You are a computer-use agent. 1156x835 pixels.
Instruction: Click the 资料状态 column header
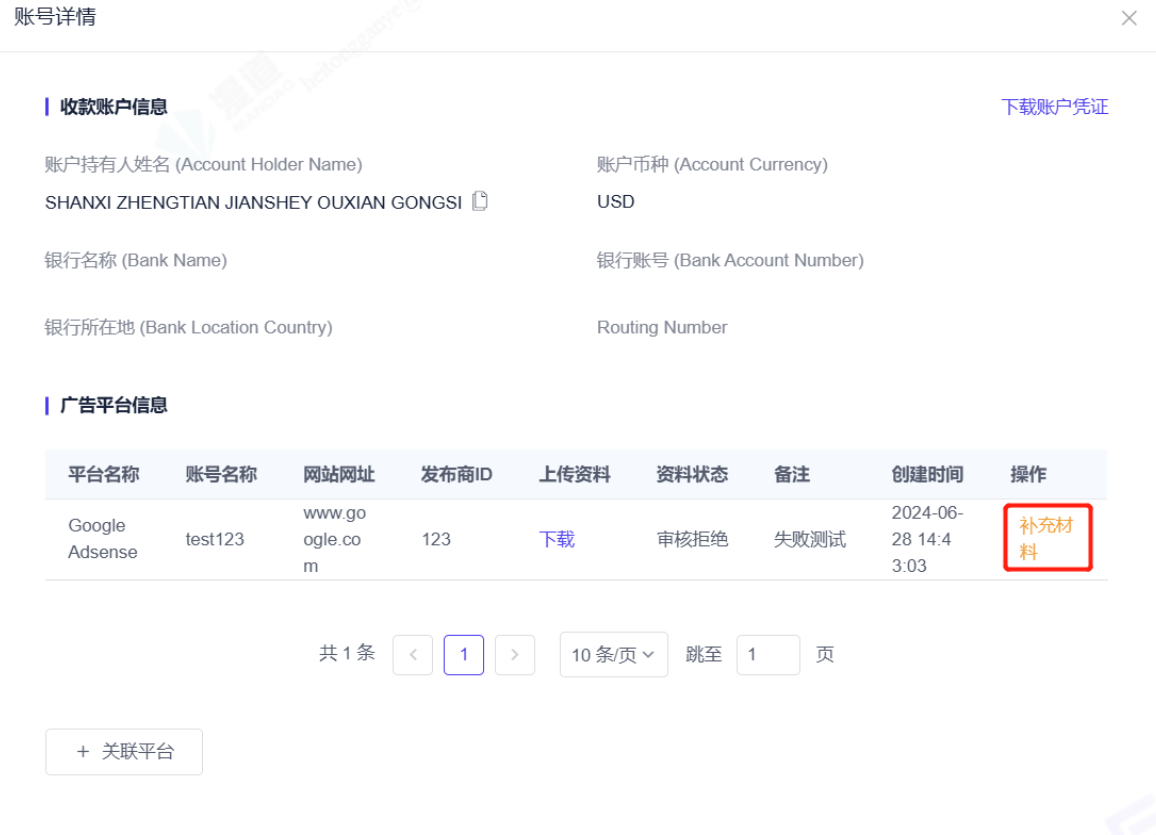click(692, 474)
